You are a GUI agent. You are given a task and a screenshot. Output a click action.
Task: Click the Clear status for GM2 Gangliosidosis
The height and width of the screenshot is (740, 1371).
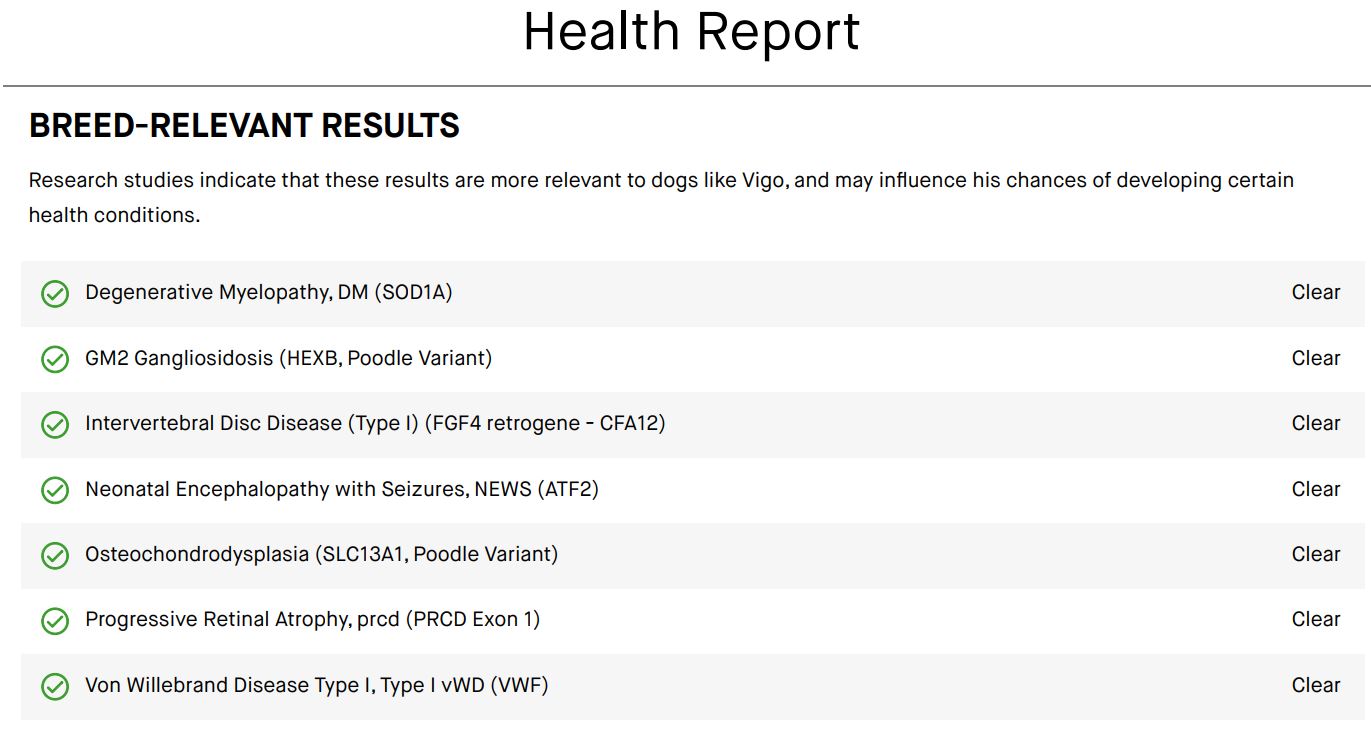1315,358
